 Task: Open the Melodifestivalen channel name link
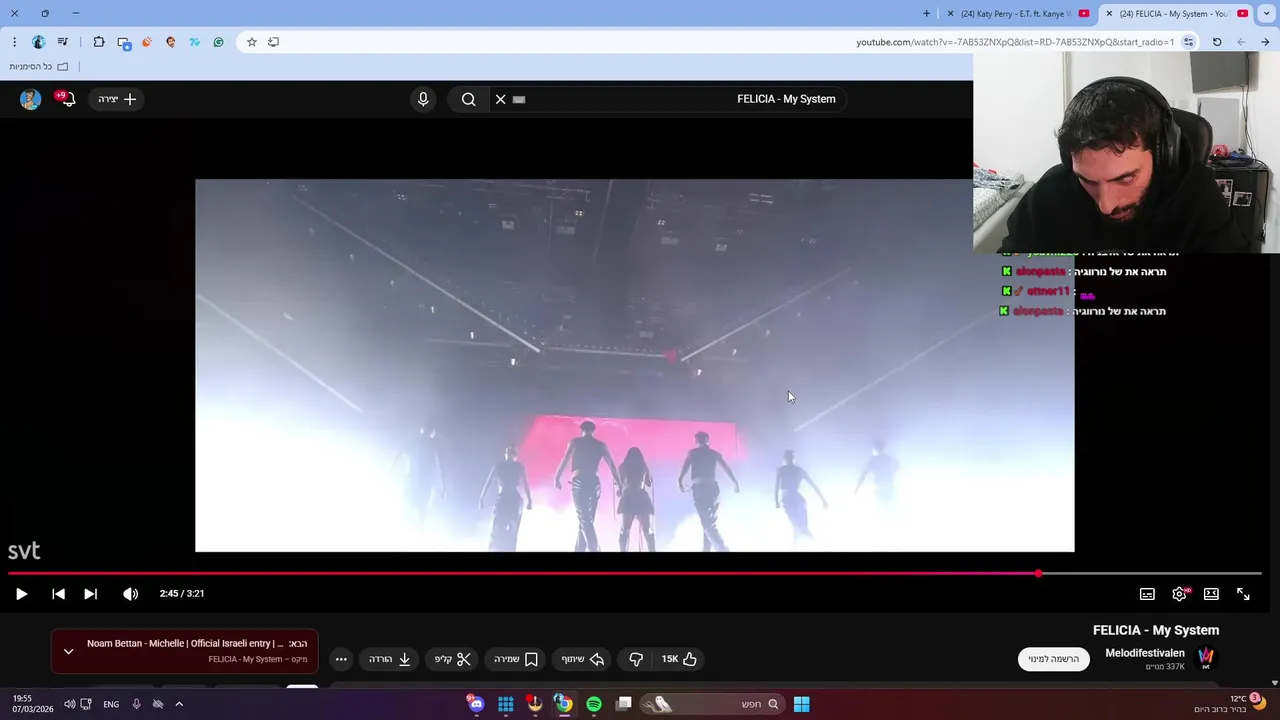[1145, 653]
